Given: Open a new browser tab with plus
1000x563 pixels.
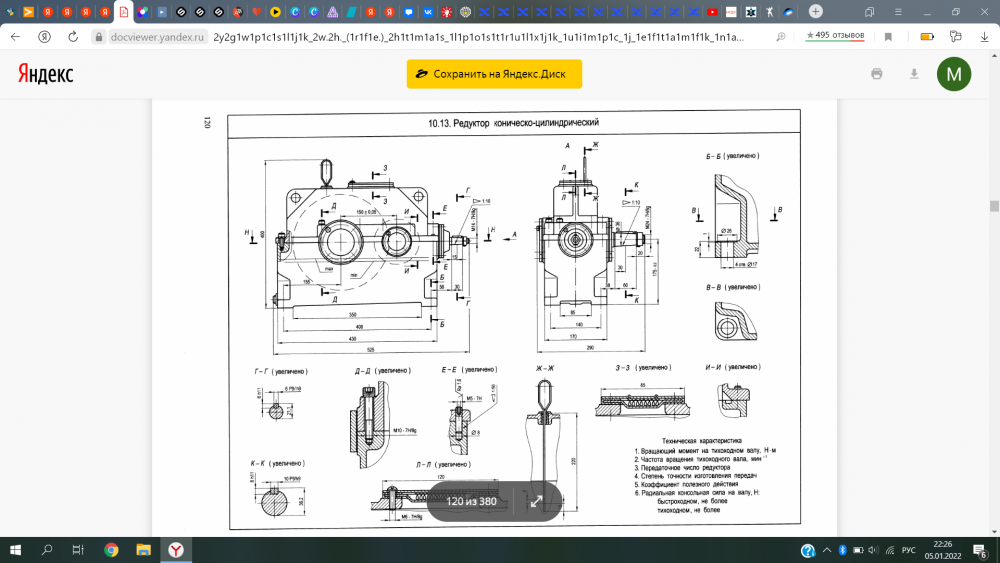Looking at the screenshot, I should pos(816,11).
